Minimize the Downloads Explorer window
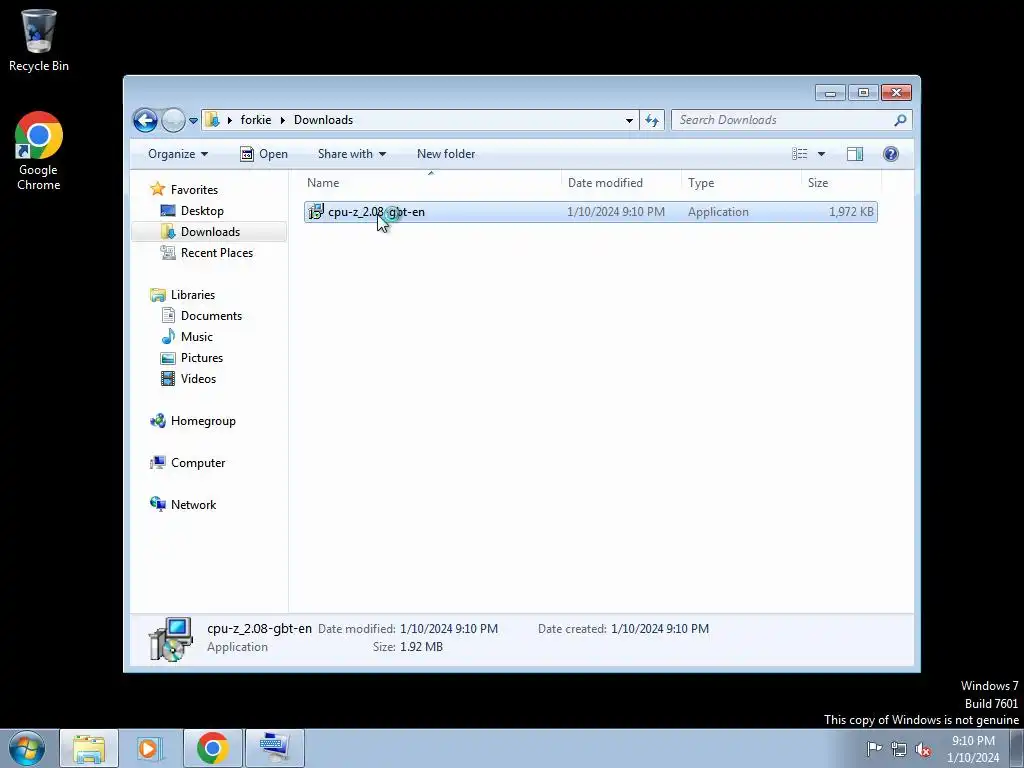This screenshot has height=768, width=1024. [x=830, y=93]
